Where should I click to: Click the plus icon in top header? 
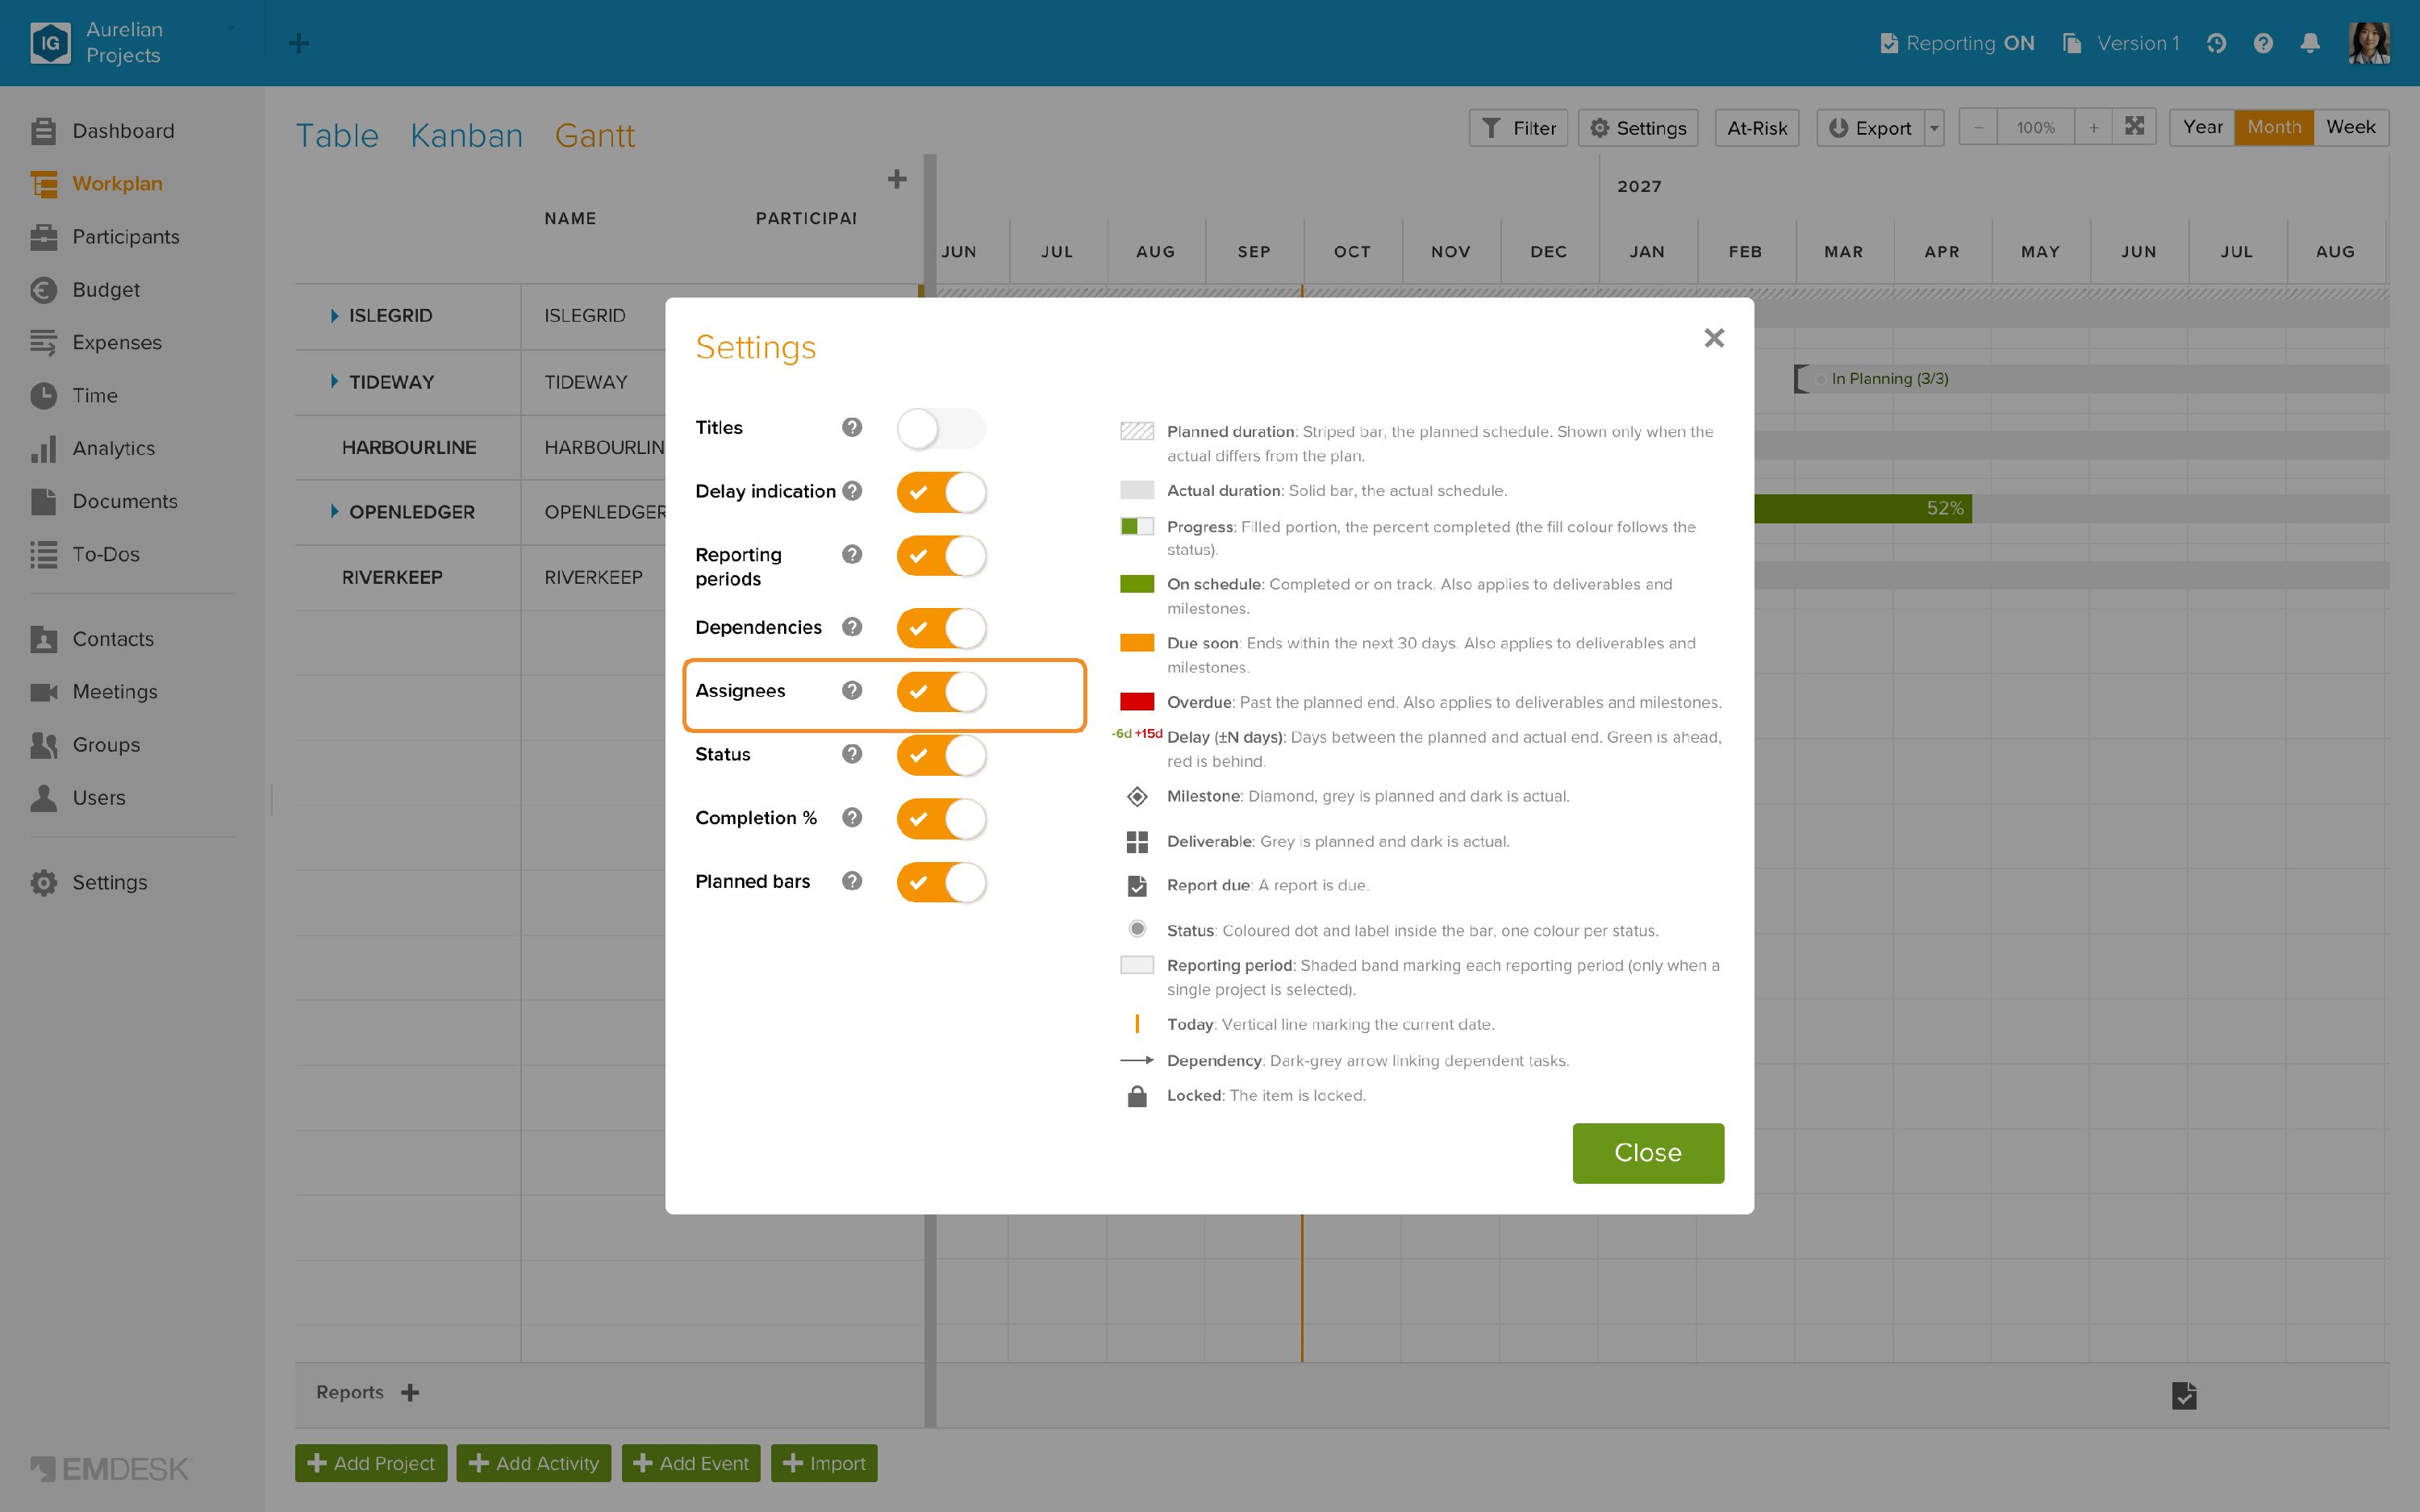pyautogui.click(x=298, y=43)
